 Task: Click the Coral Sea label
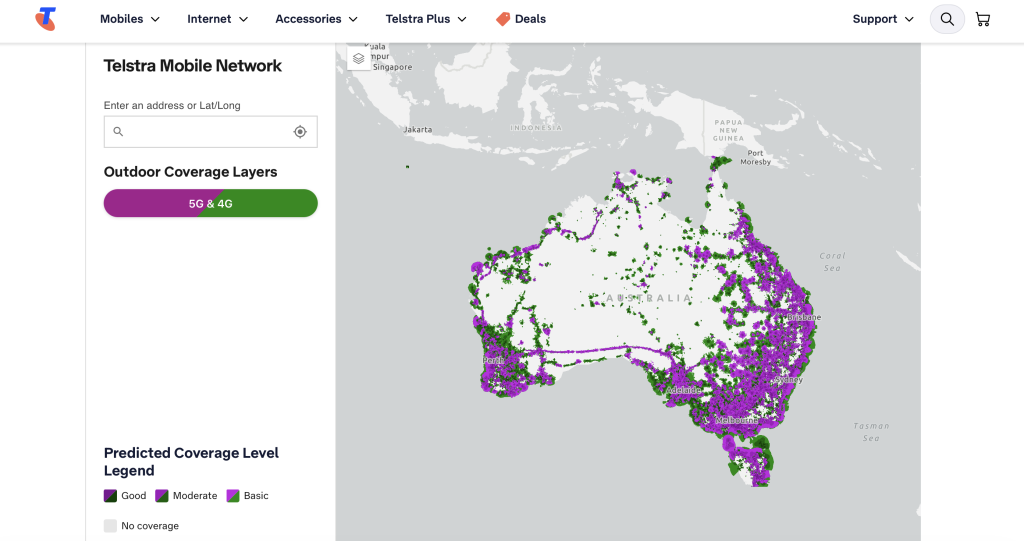(x=832, y=262)
